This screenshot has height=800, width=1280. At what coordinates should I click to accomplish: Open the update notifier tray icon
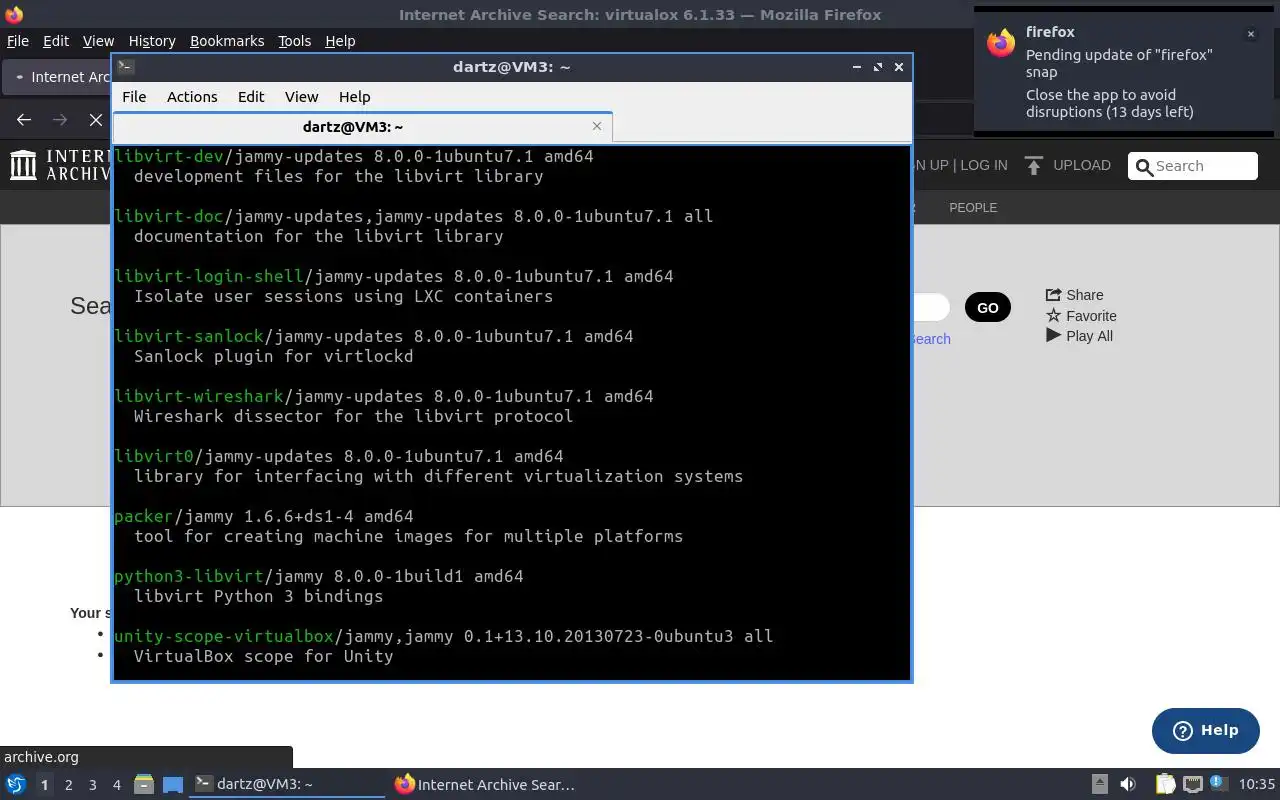pyautogui.click(x=1218, y=783)
